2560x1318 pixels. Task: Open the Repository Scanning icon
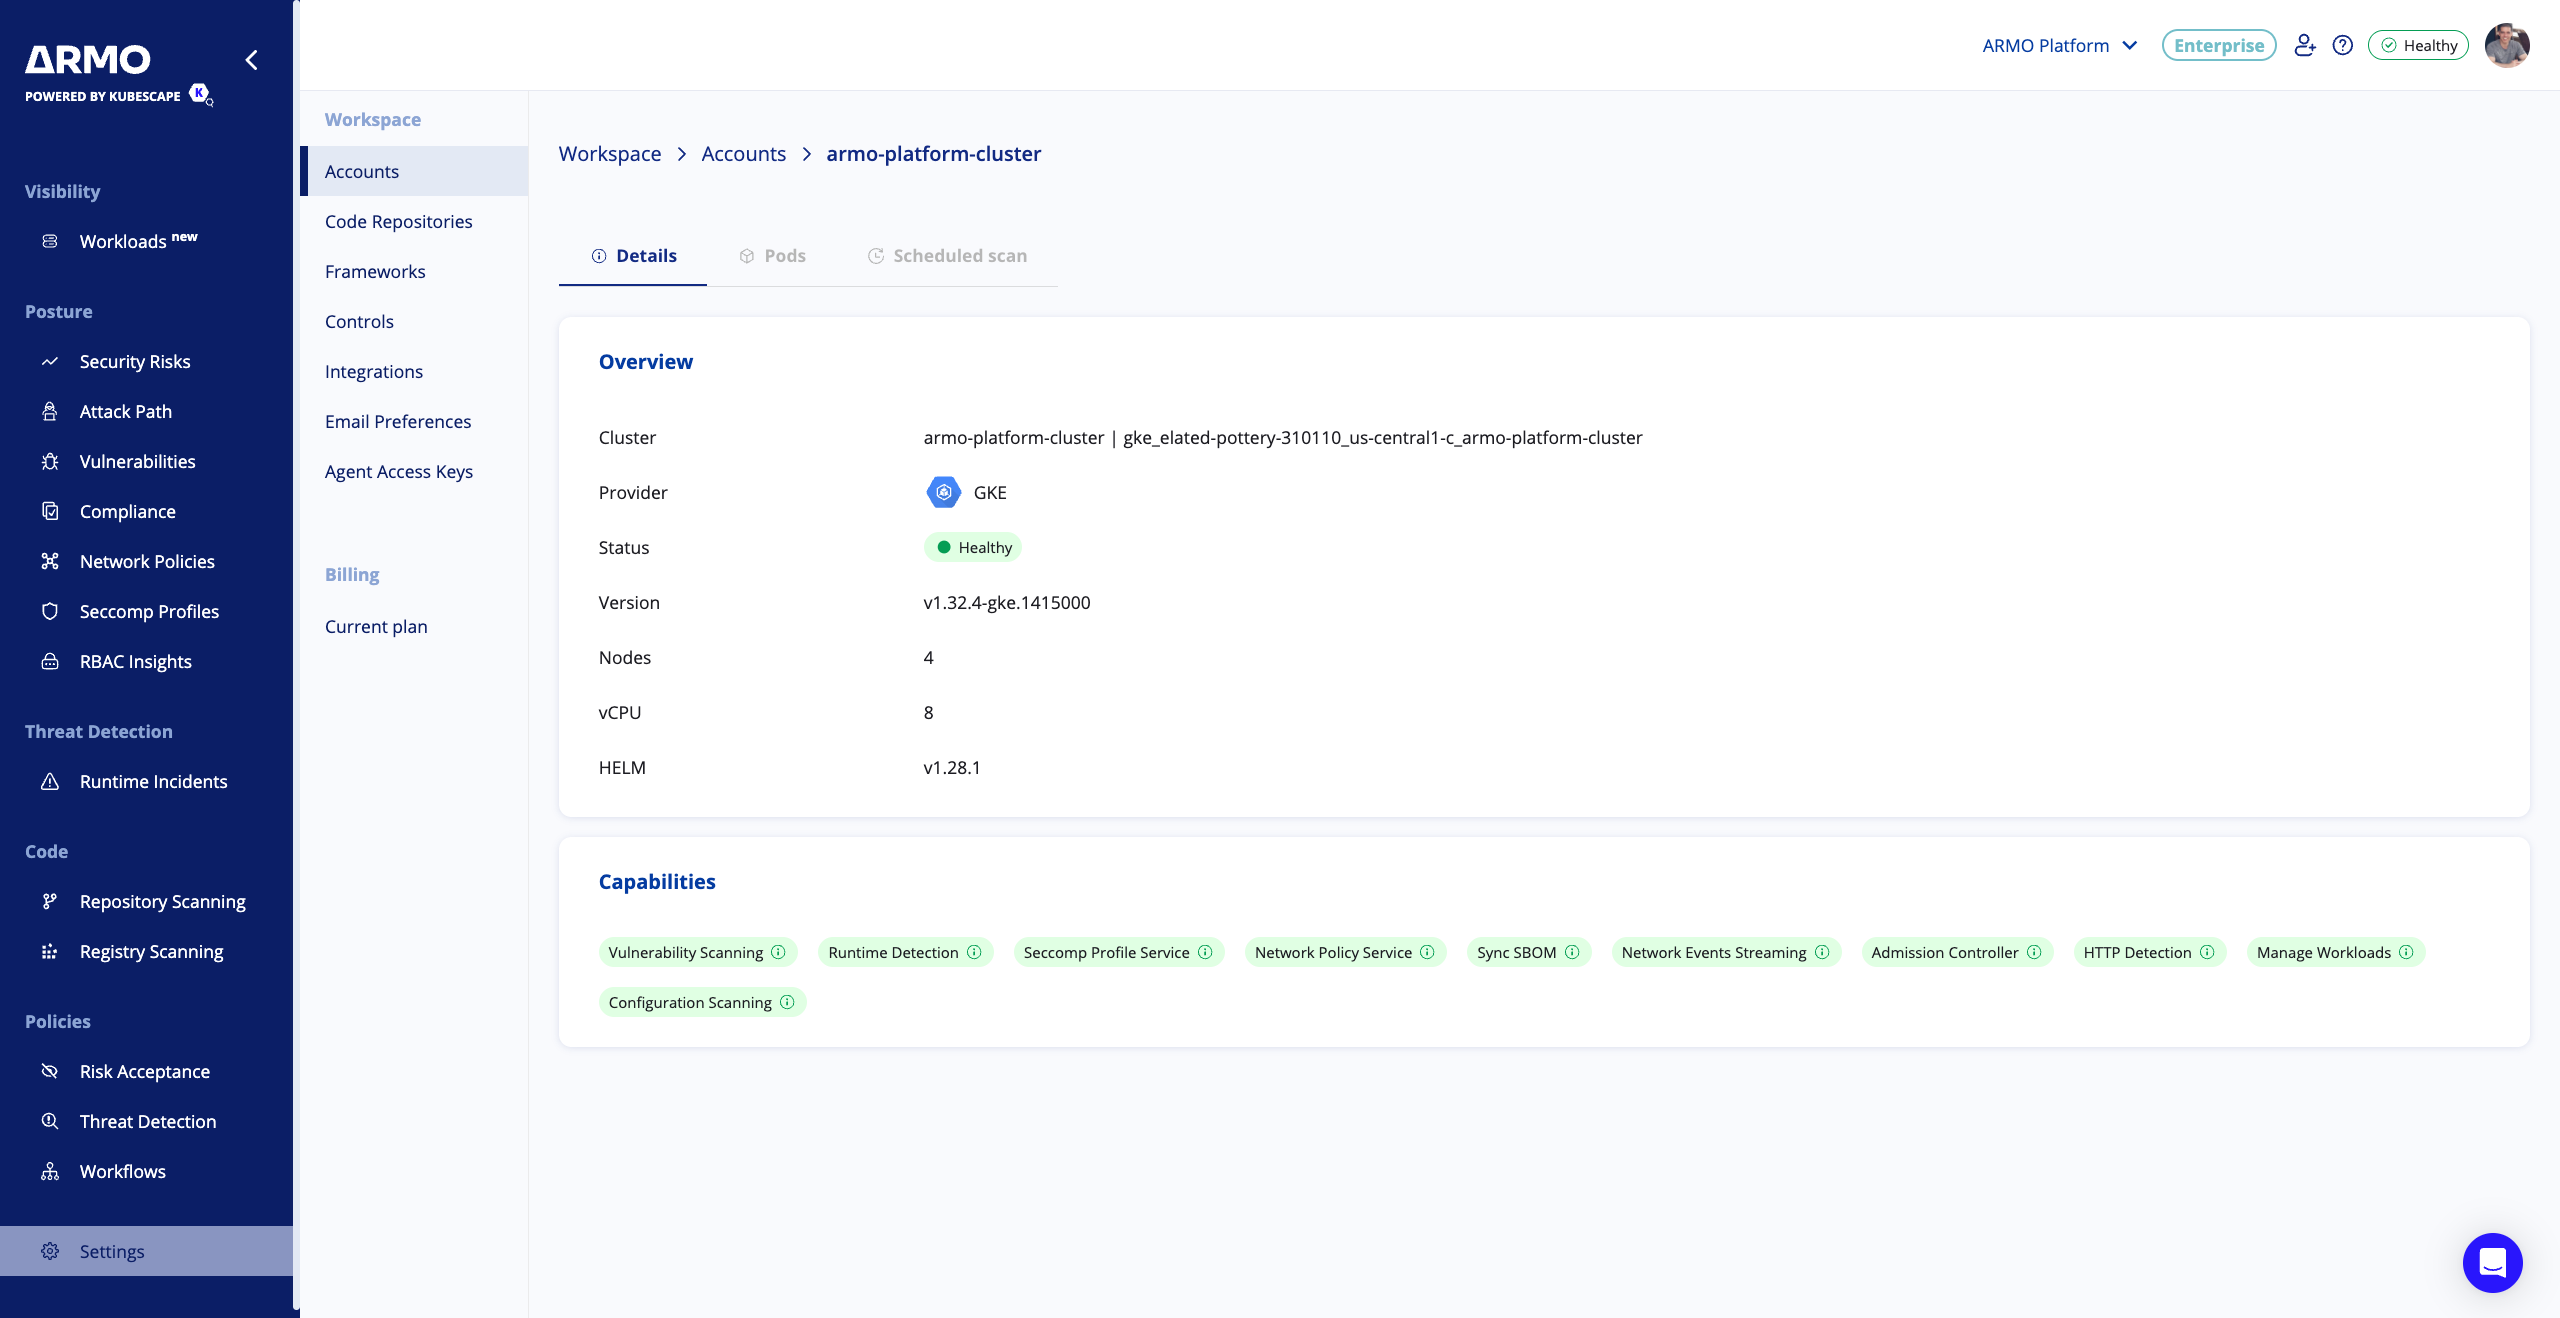tap(50, 901)
